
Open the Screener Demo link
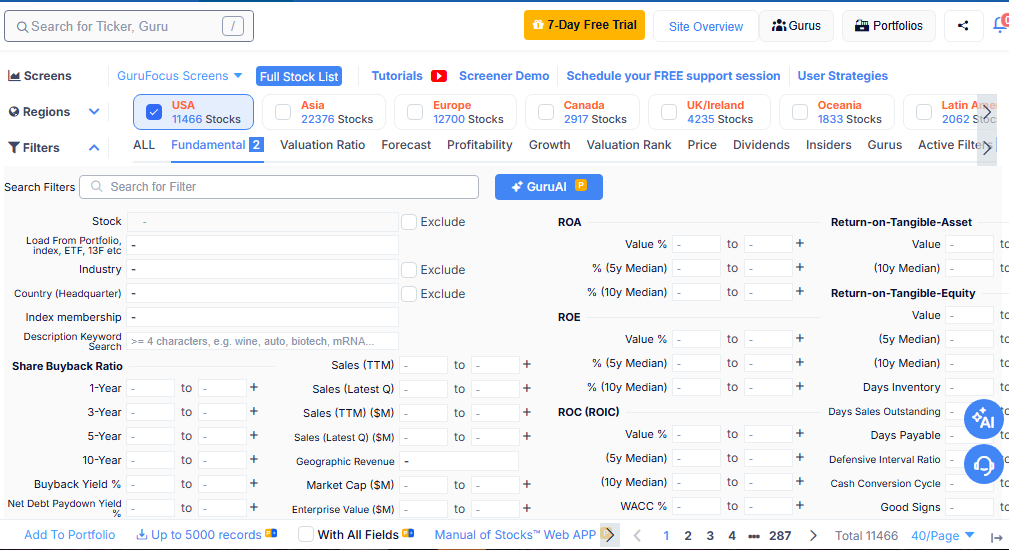click(504, 76)
